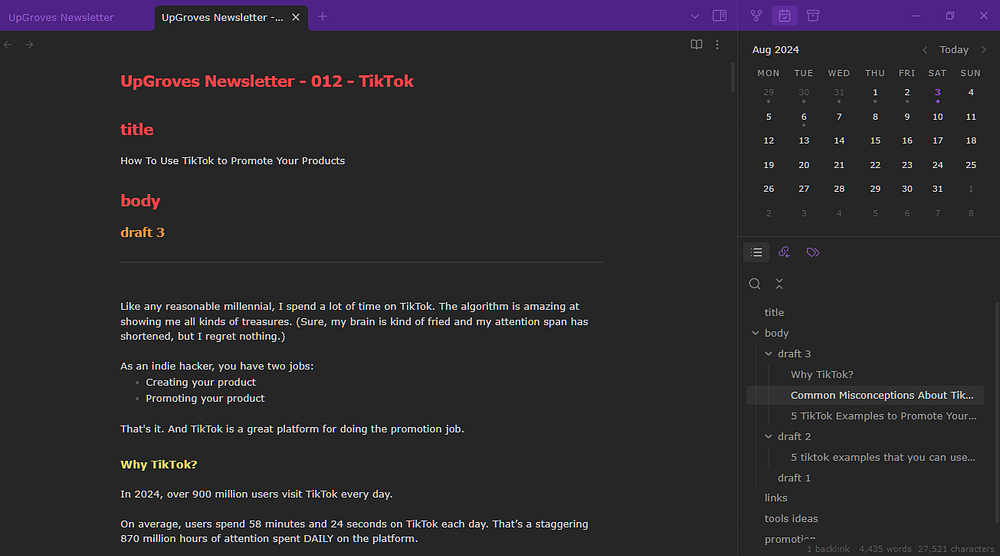Image resolution: width=1000 pixels, height=556 pixels.
Task: Open 5 tiktok examples that you can use outline item
Action: pyautogui.click(x=883, y=457)
